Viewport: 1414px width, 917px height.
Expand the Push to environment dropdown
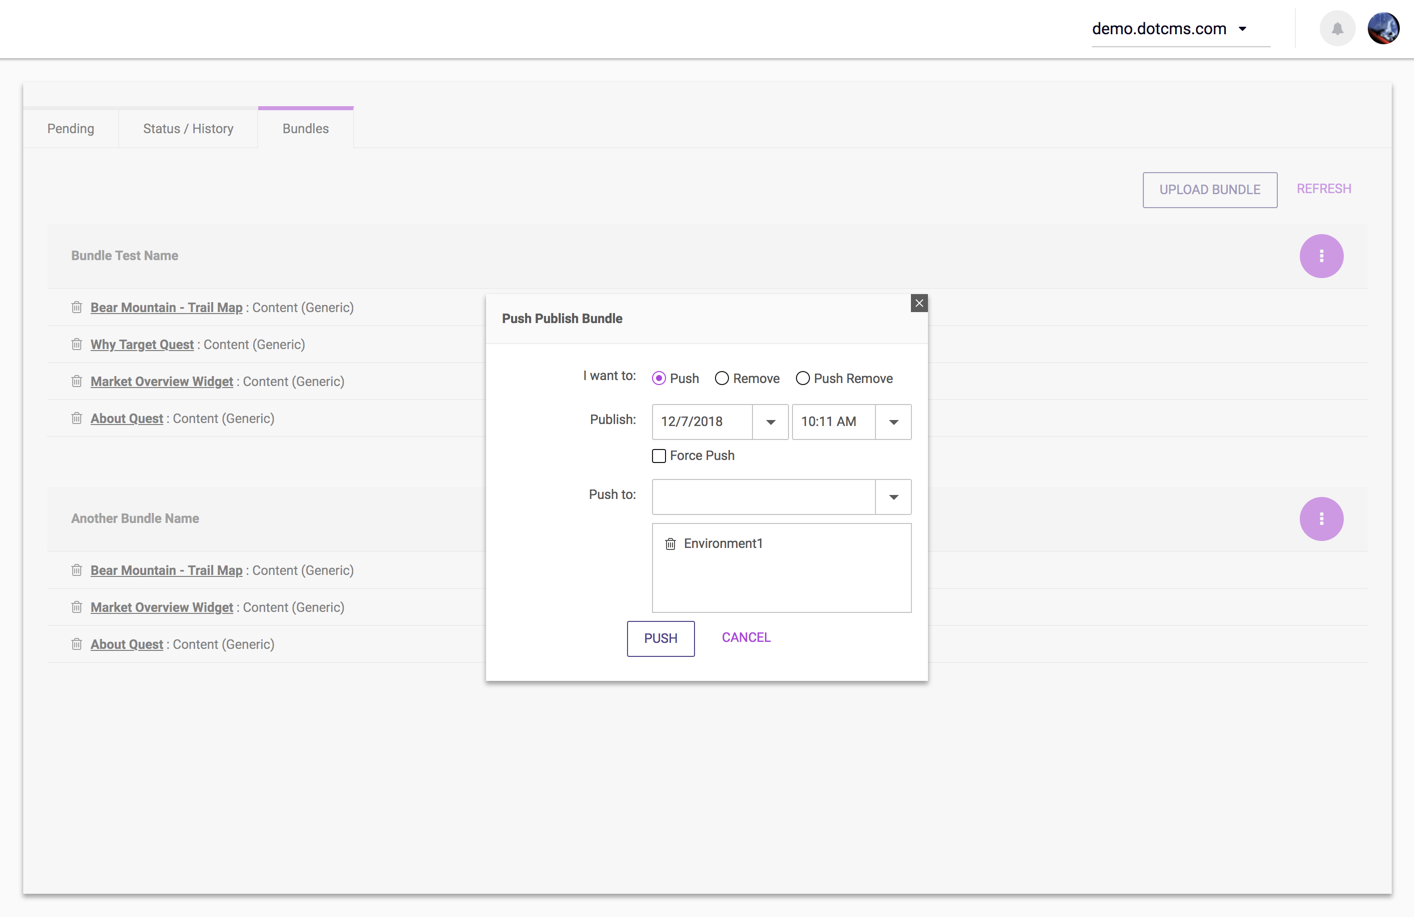tap(893, 497)
